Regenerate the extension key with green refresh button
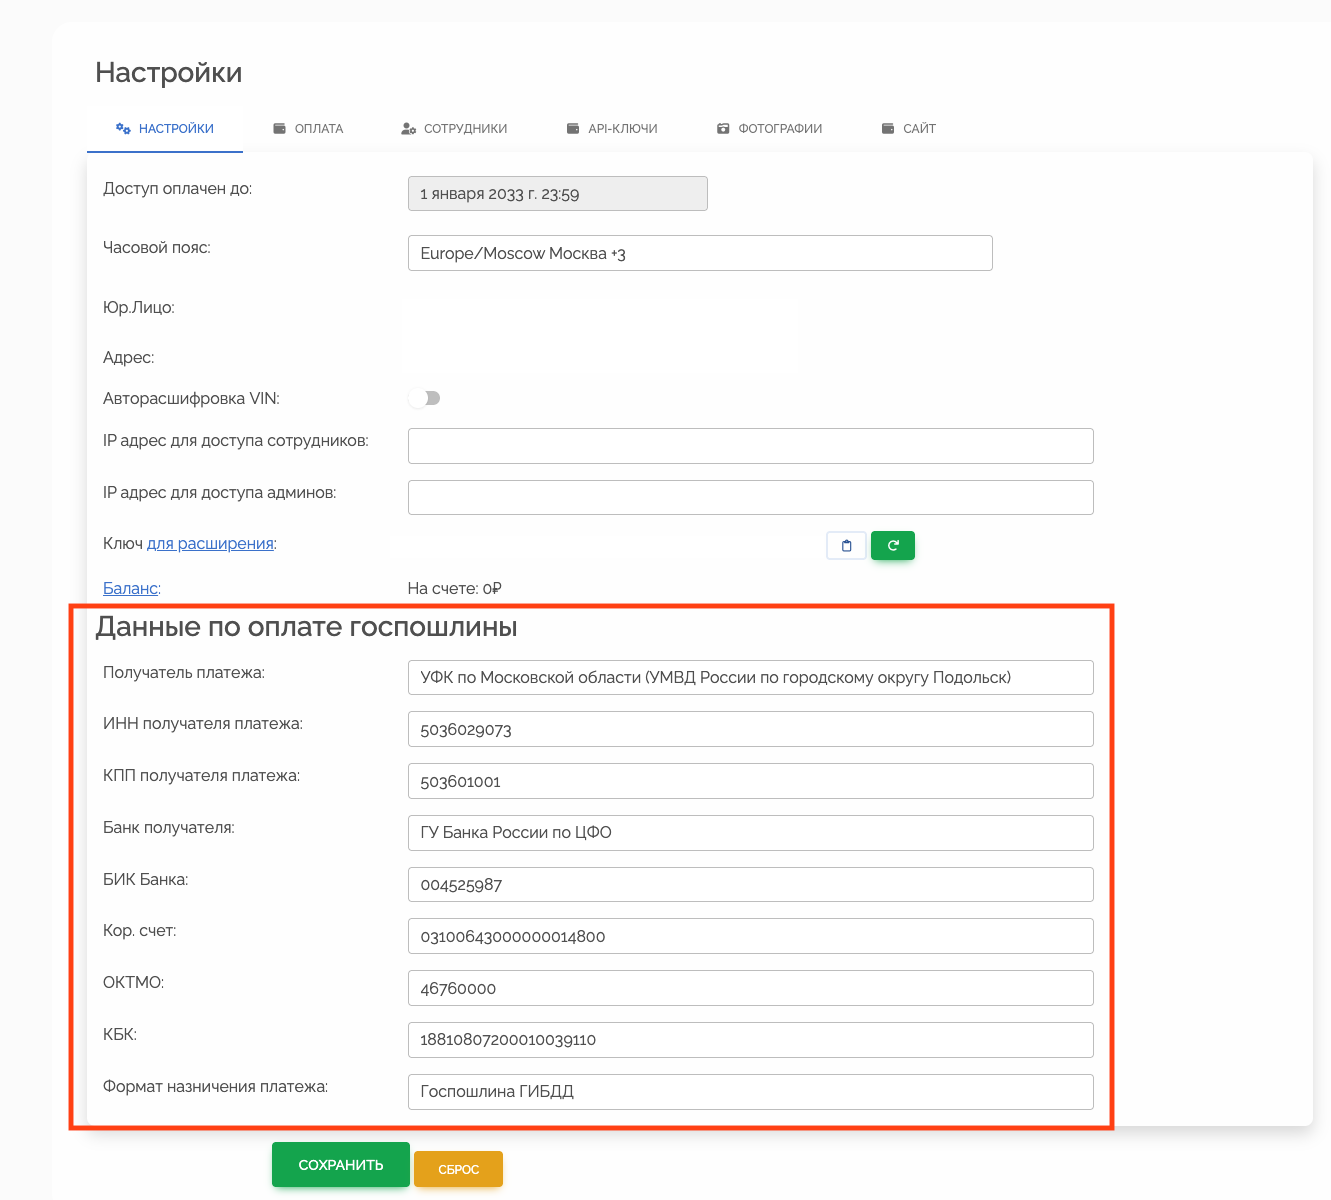The image size is (1331, 1200). pyautogui.click(x=893, y=545)
